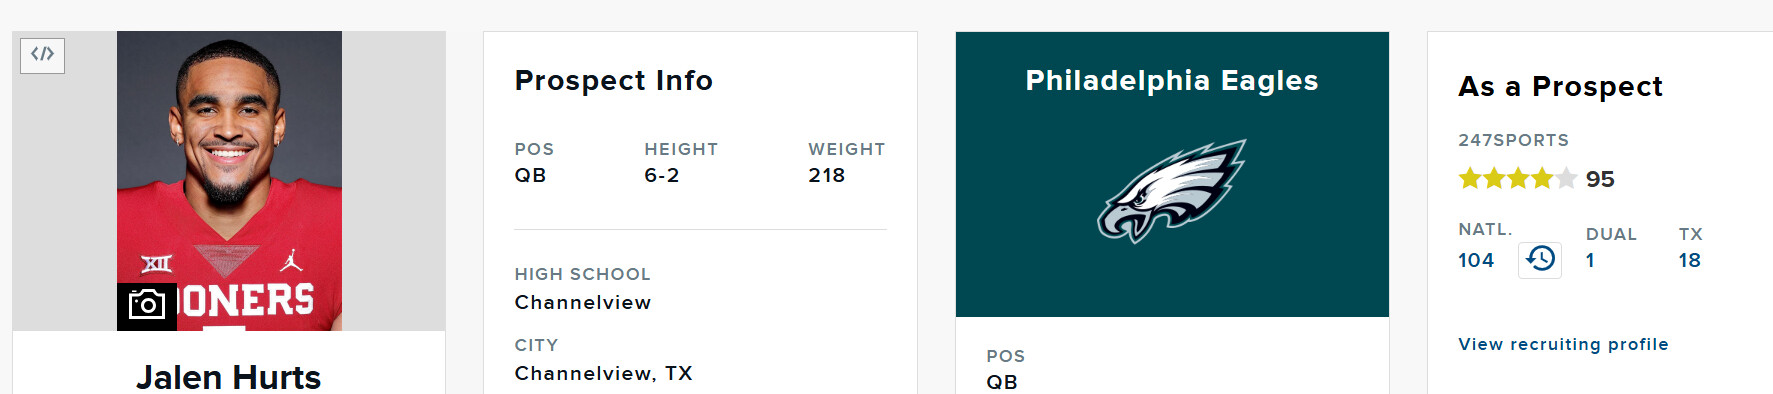Click the Philadelphia Eagles team title
Screen dimensions: 1773x394
1172,80
